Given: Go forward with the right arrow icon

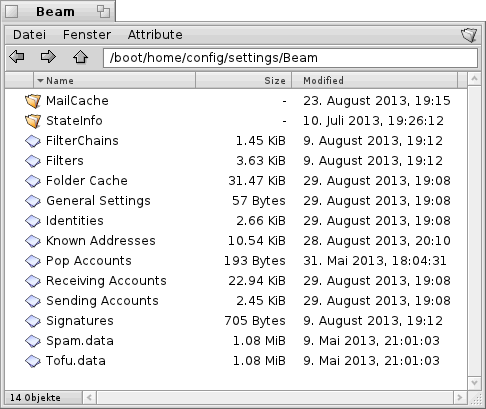Looking at the screenshot, I should (48, 57).
